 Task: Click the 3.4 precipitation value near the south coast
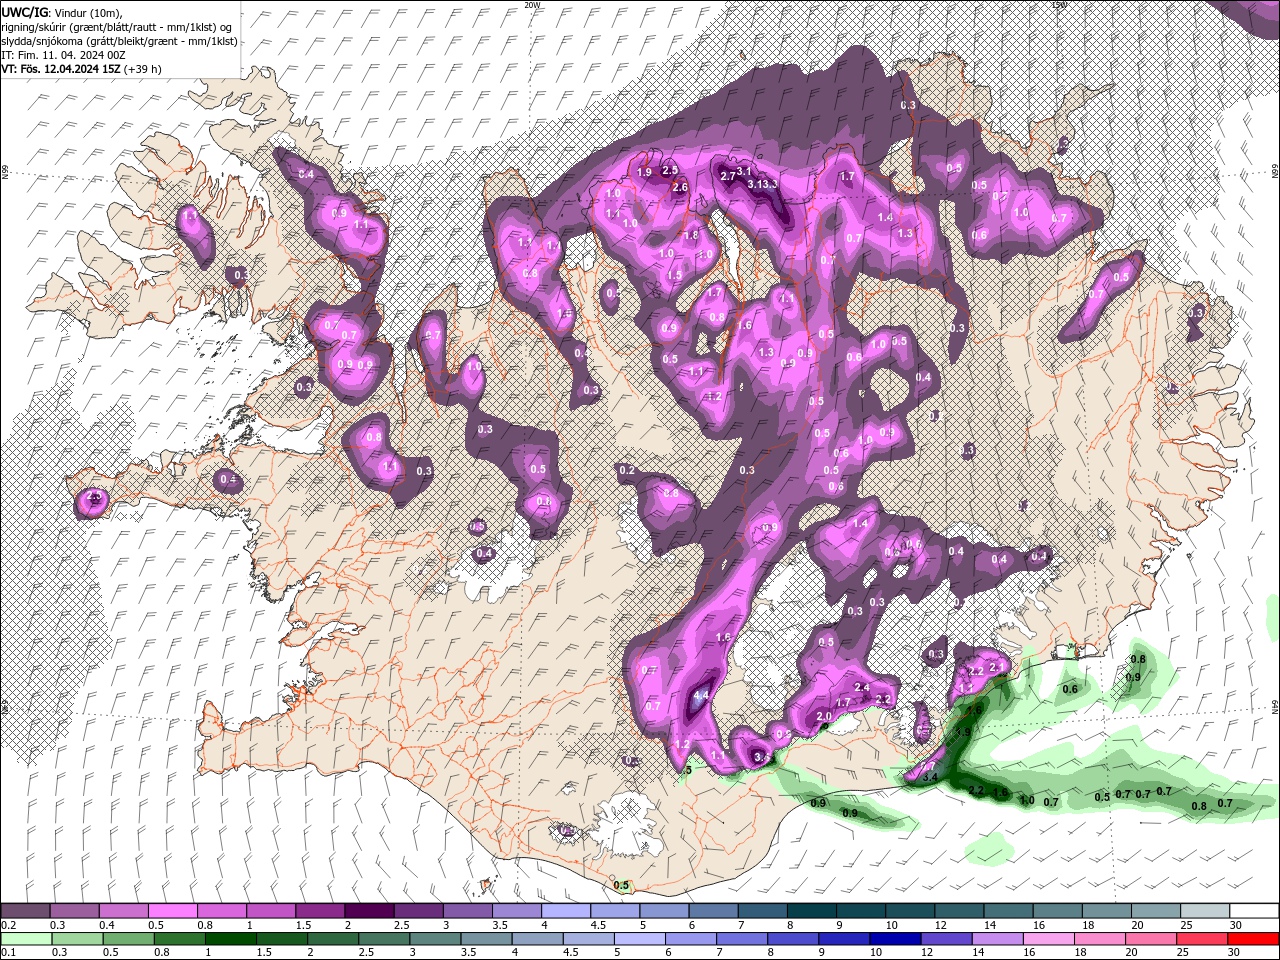pyautogui.click(x=929, y=777)
